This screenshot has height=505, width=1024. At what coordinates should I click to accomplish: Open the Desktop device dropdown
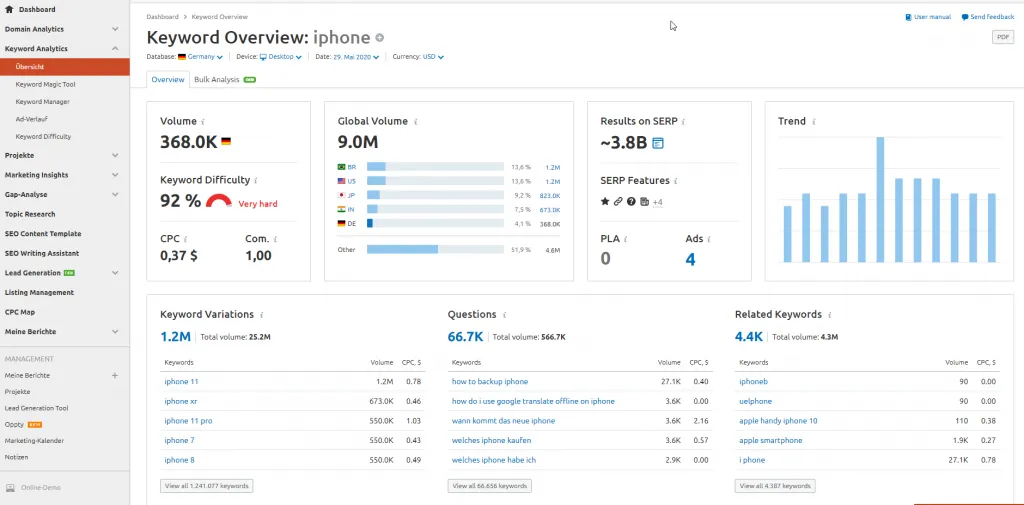(x=281, y=57)
